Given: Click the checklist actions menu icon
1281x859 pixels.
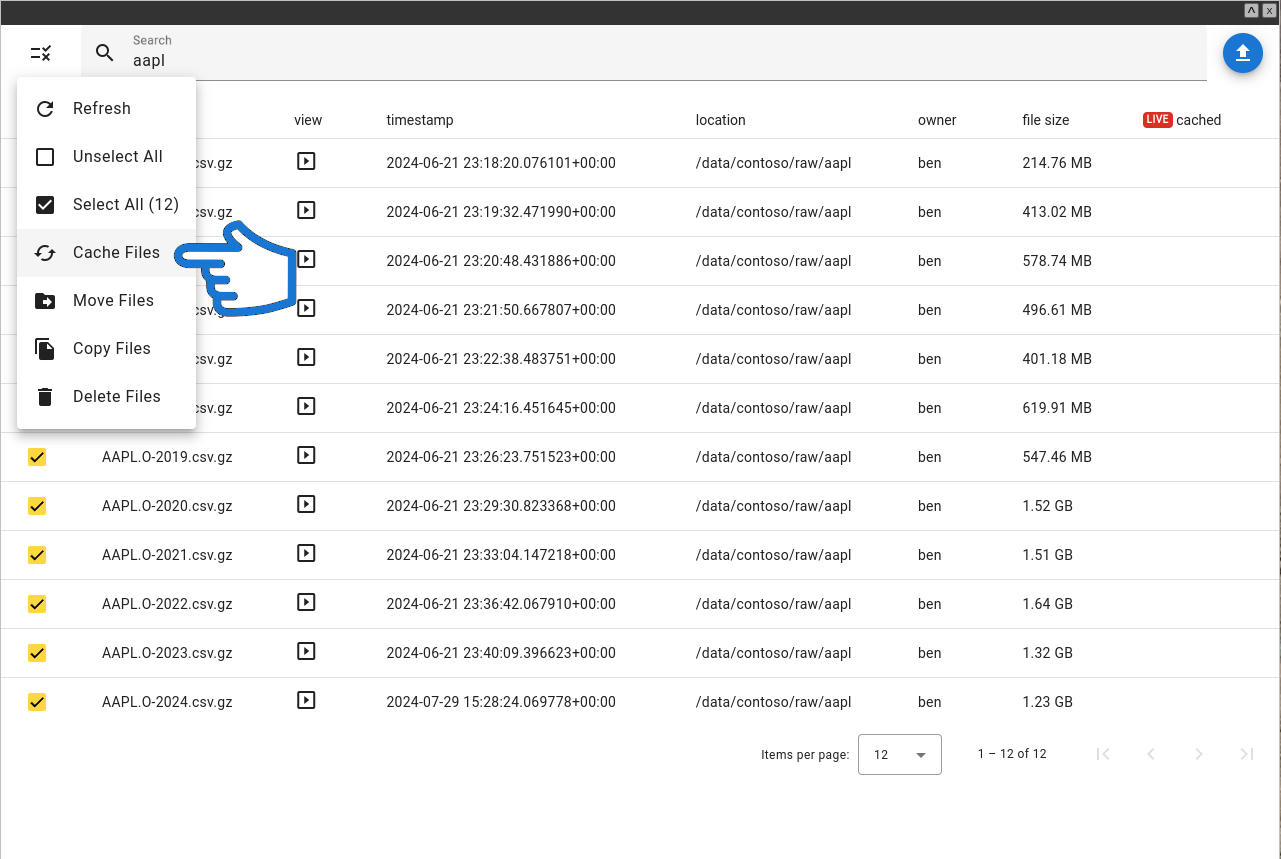Looking at the screenshot, I should click(41, 53).
